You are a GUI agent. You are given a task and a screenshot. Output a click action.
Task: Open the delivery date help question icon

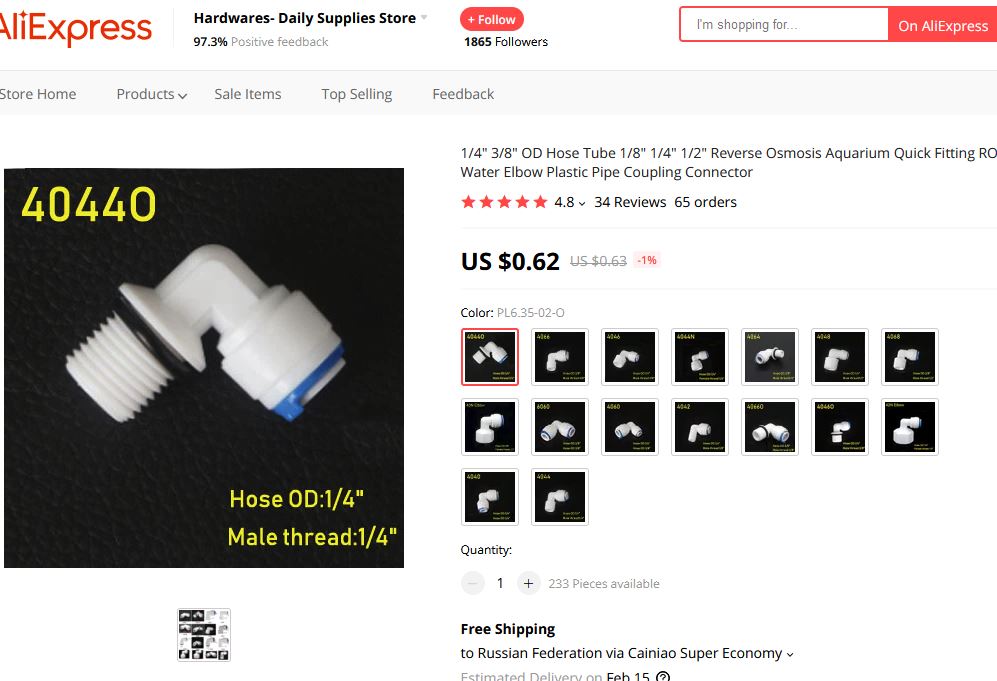click(663, 676)
